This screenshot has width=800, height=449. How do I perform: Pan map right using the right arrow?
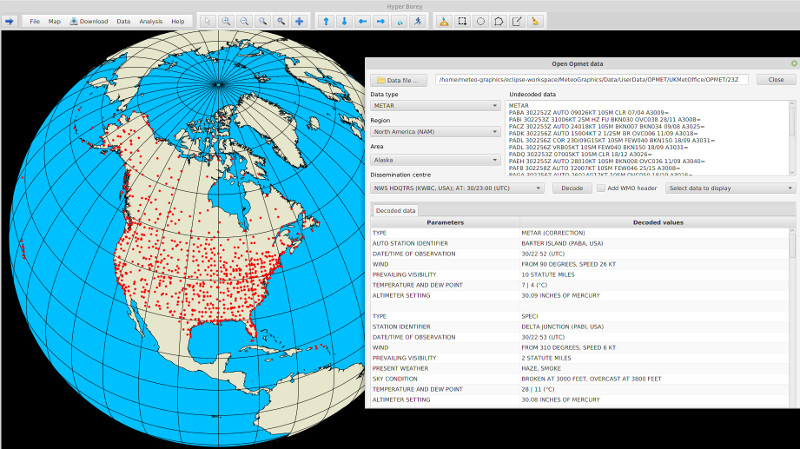[x=381, y=21]
